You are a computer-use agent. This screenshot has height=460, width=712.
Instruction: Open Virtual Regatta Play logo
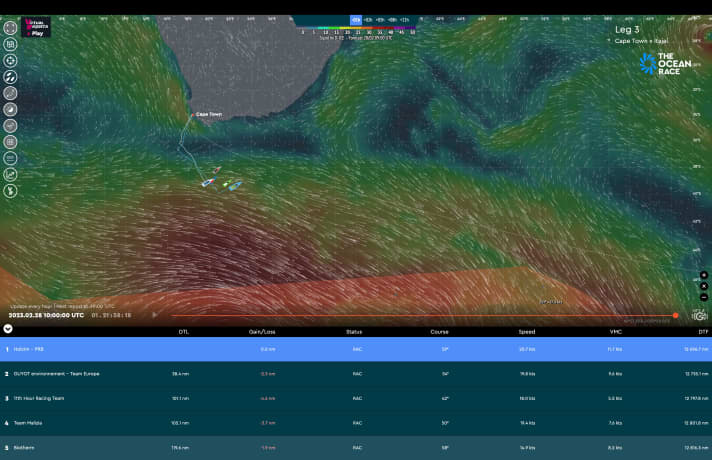36,27
